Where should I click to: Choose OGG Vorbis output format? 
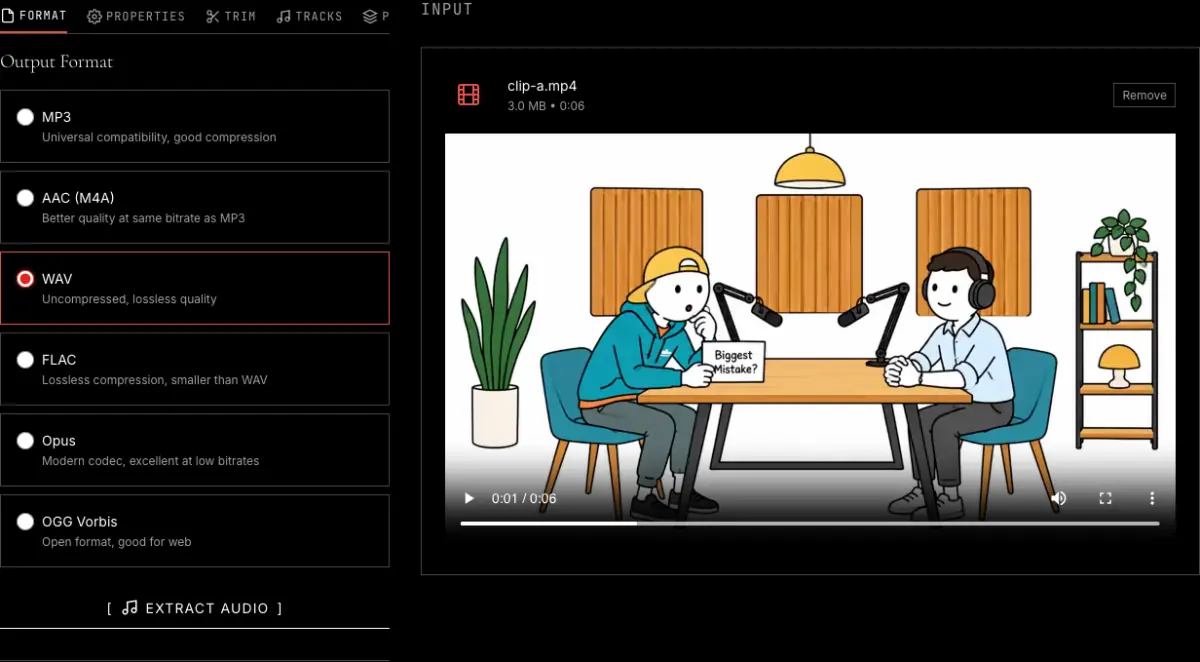pyautogui.click(x=194, y=531)
